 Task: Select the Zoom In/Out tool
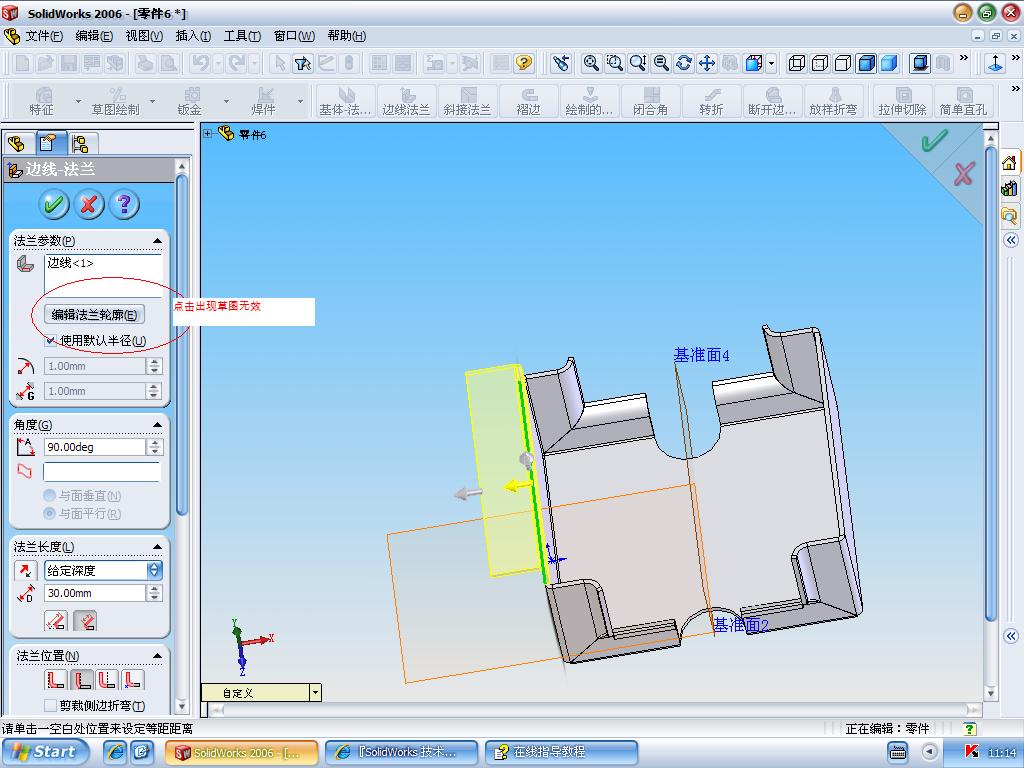638,63
